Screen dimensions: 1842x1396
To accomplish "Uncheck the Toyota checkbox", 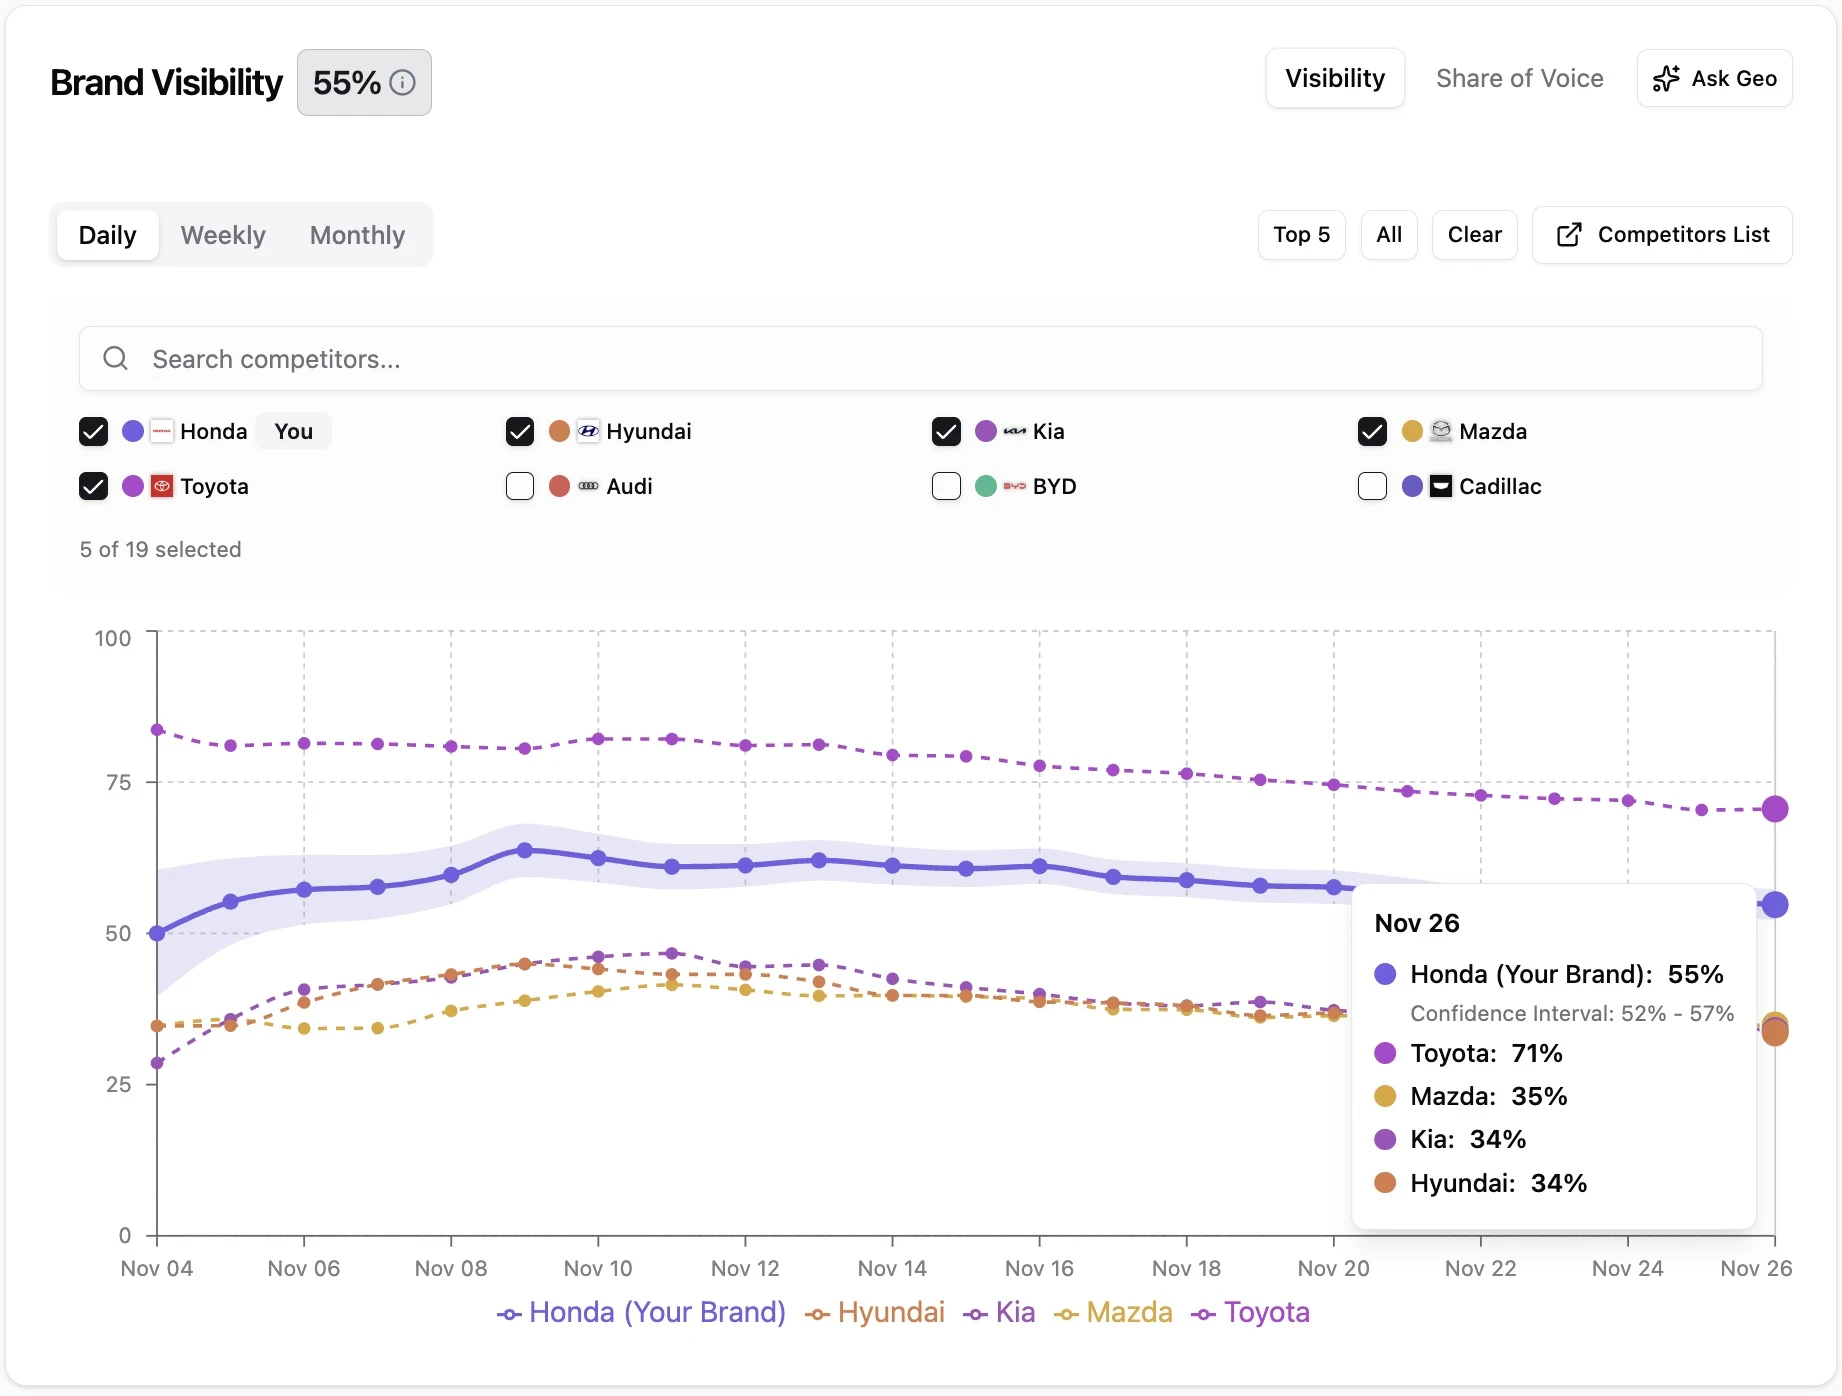I will tap(93, 486).
